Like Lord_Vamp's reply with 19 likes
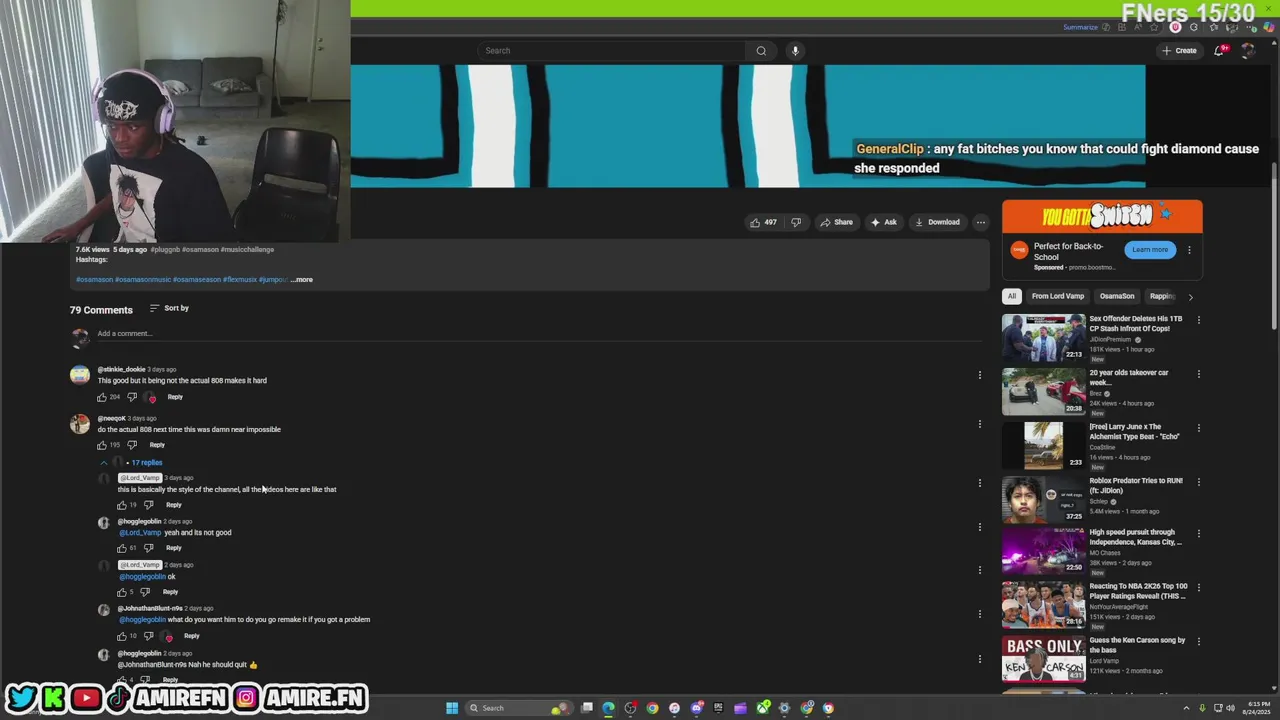 [x=122, y=505]
